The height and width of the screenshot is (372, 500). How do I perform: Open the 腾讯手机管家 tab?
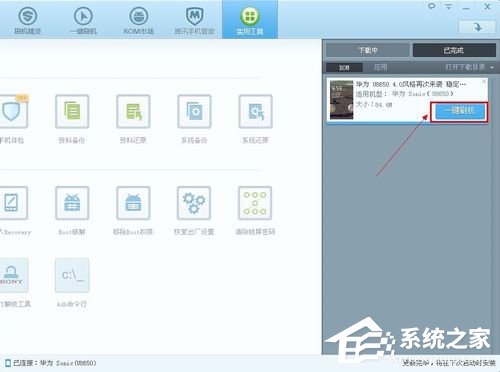(x=194, y=21)
